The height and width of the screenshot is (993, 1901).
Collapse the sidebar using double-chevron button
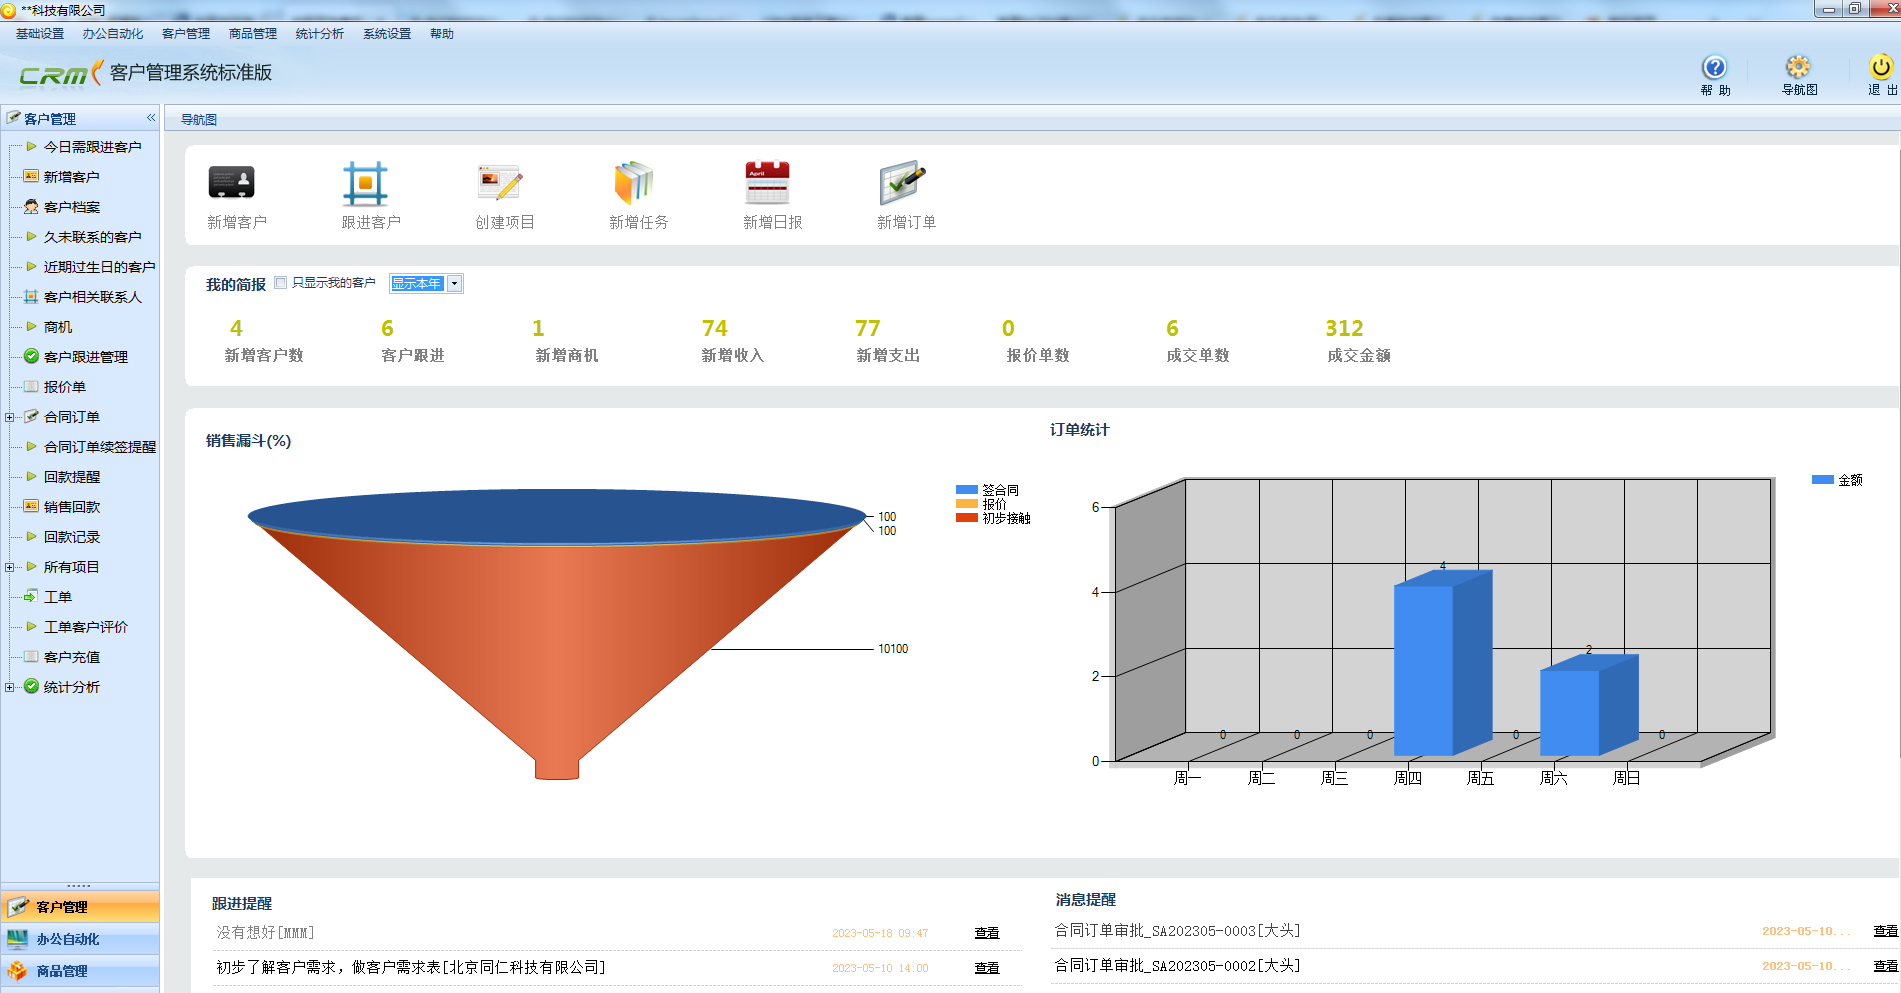click(x=151, y=118)
